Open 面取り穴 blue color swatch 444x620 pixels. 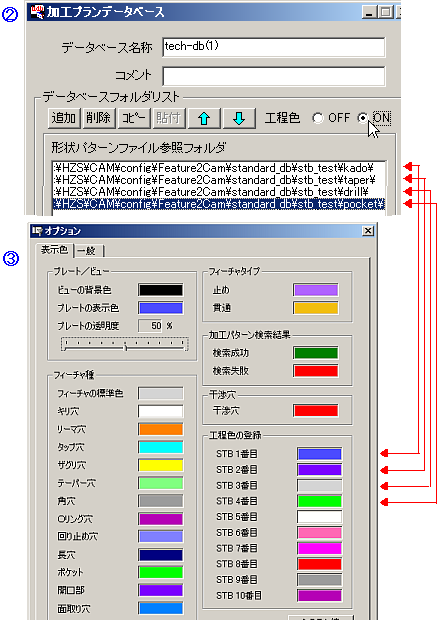point(161,608)
